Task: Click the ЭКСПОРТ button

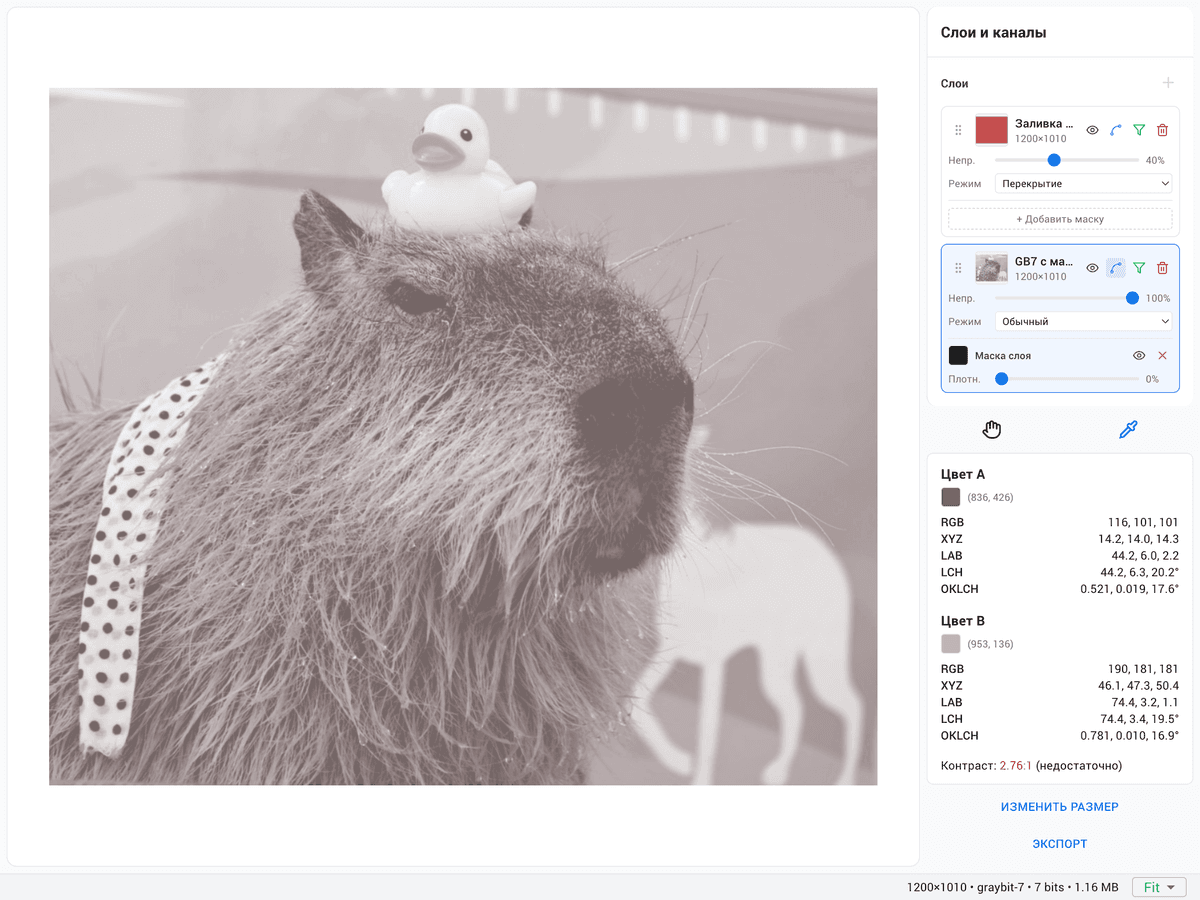Action: 1059,844
